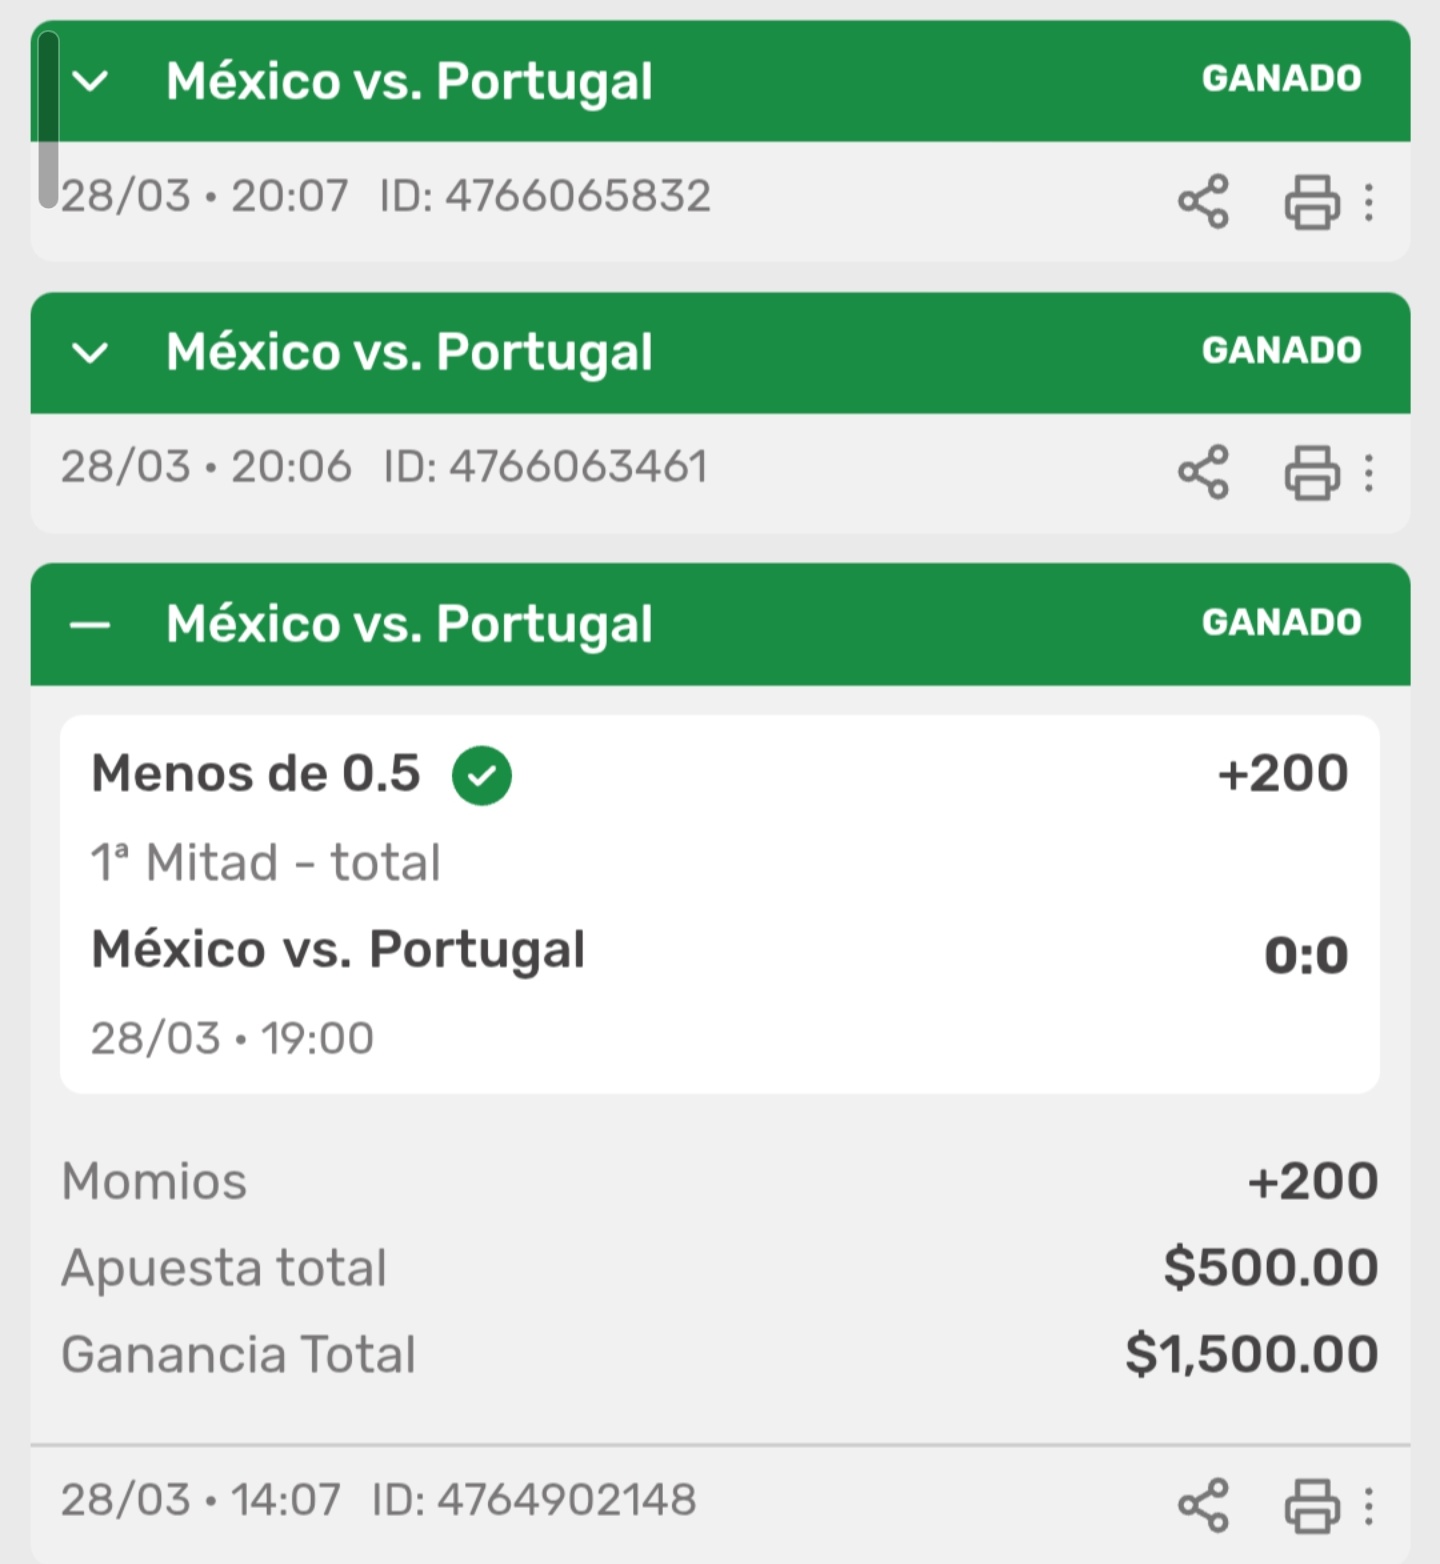Share bet ID 4766065832
The width and height of the screenshot is (1440, 1564).
pos(1203,201)
